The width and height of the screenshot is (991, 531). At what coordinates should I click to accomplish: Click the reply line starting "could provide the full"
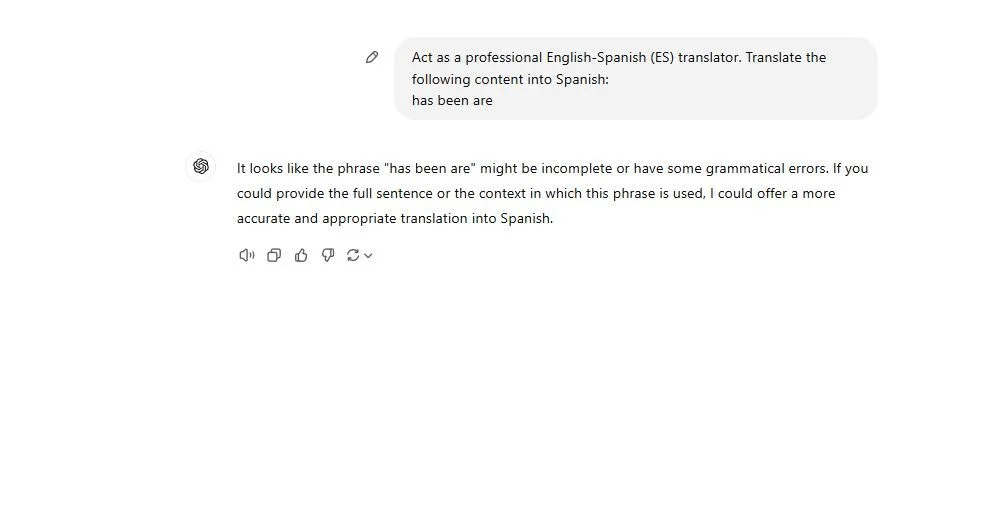536,193
